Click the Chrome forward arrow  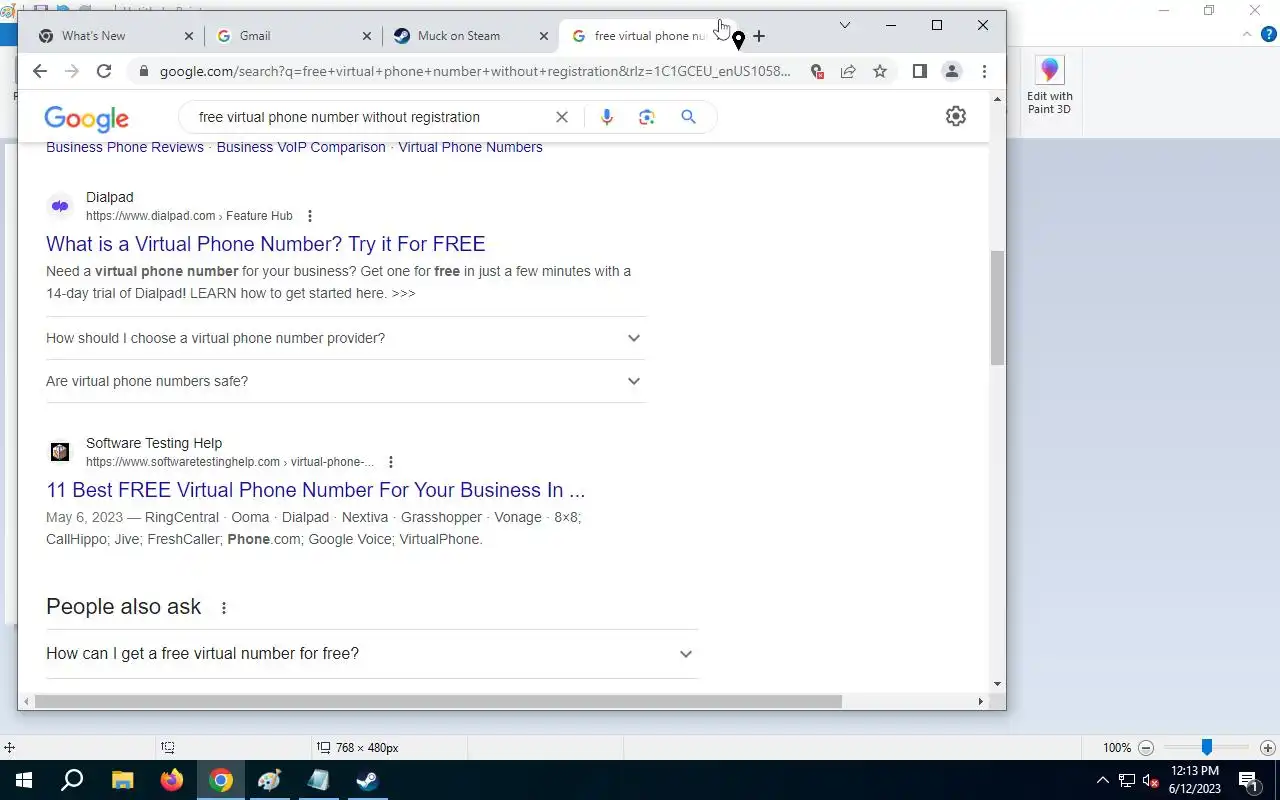point(72,71)
